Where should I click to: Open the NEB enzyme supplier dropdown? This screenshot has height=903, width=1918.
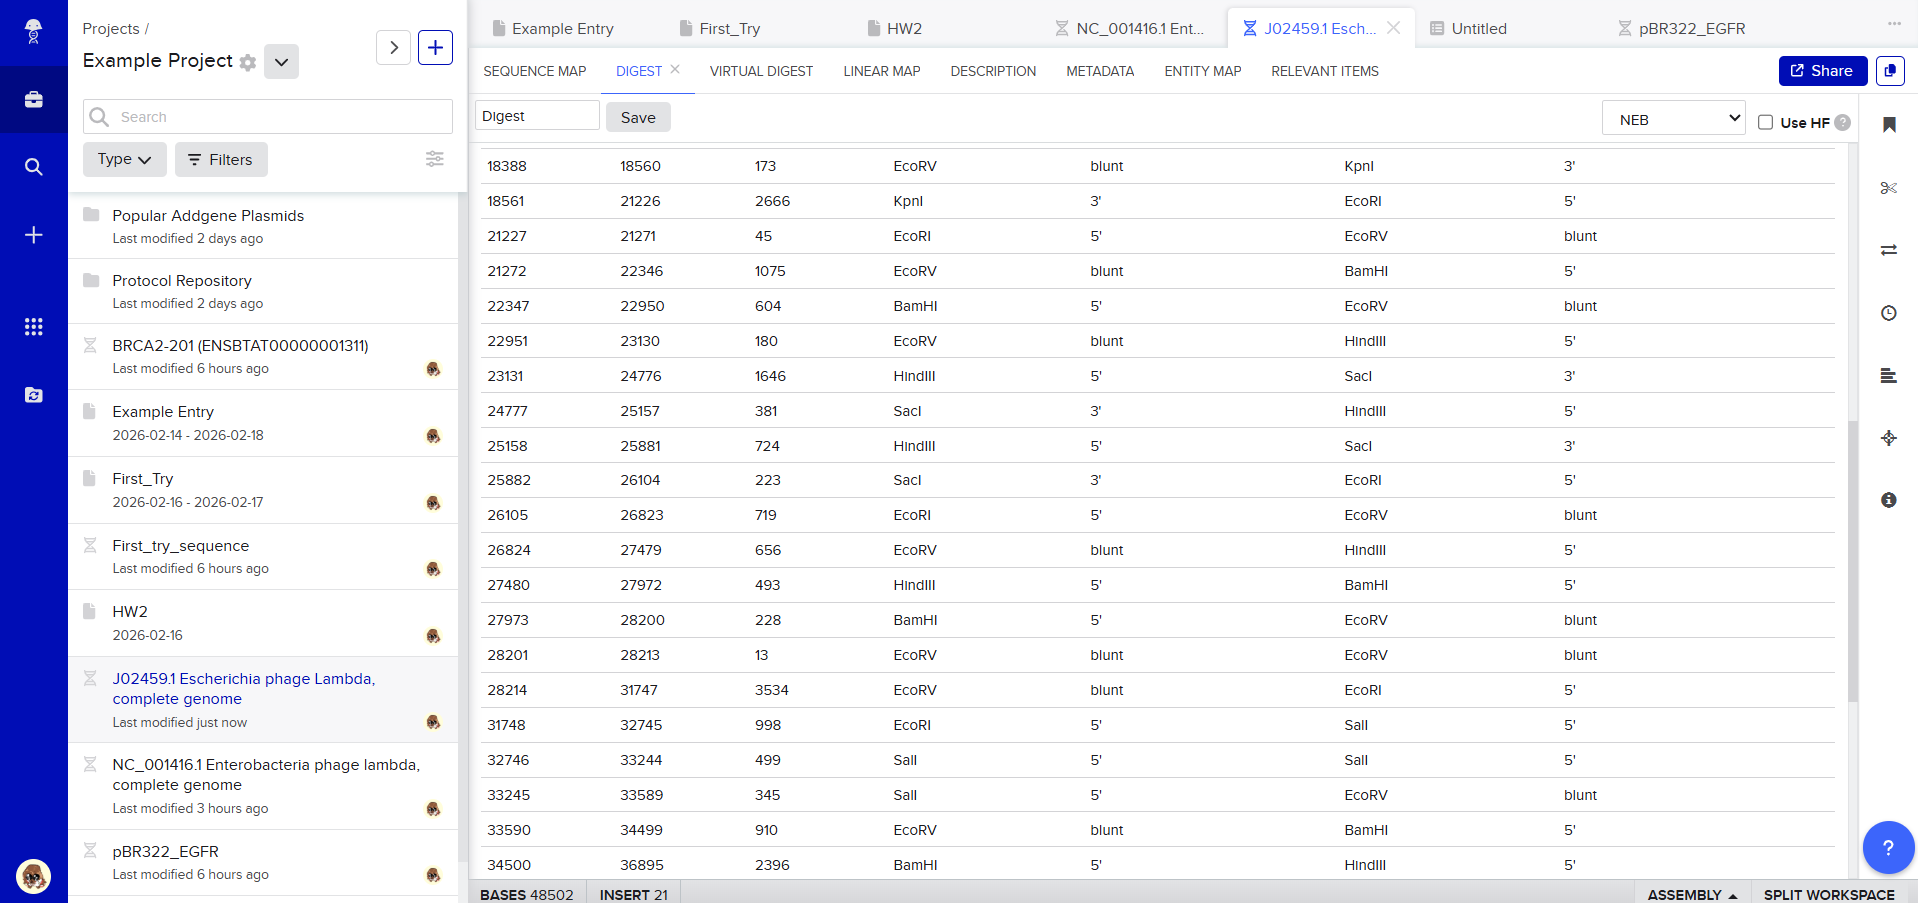(1672, 119)
